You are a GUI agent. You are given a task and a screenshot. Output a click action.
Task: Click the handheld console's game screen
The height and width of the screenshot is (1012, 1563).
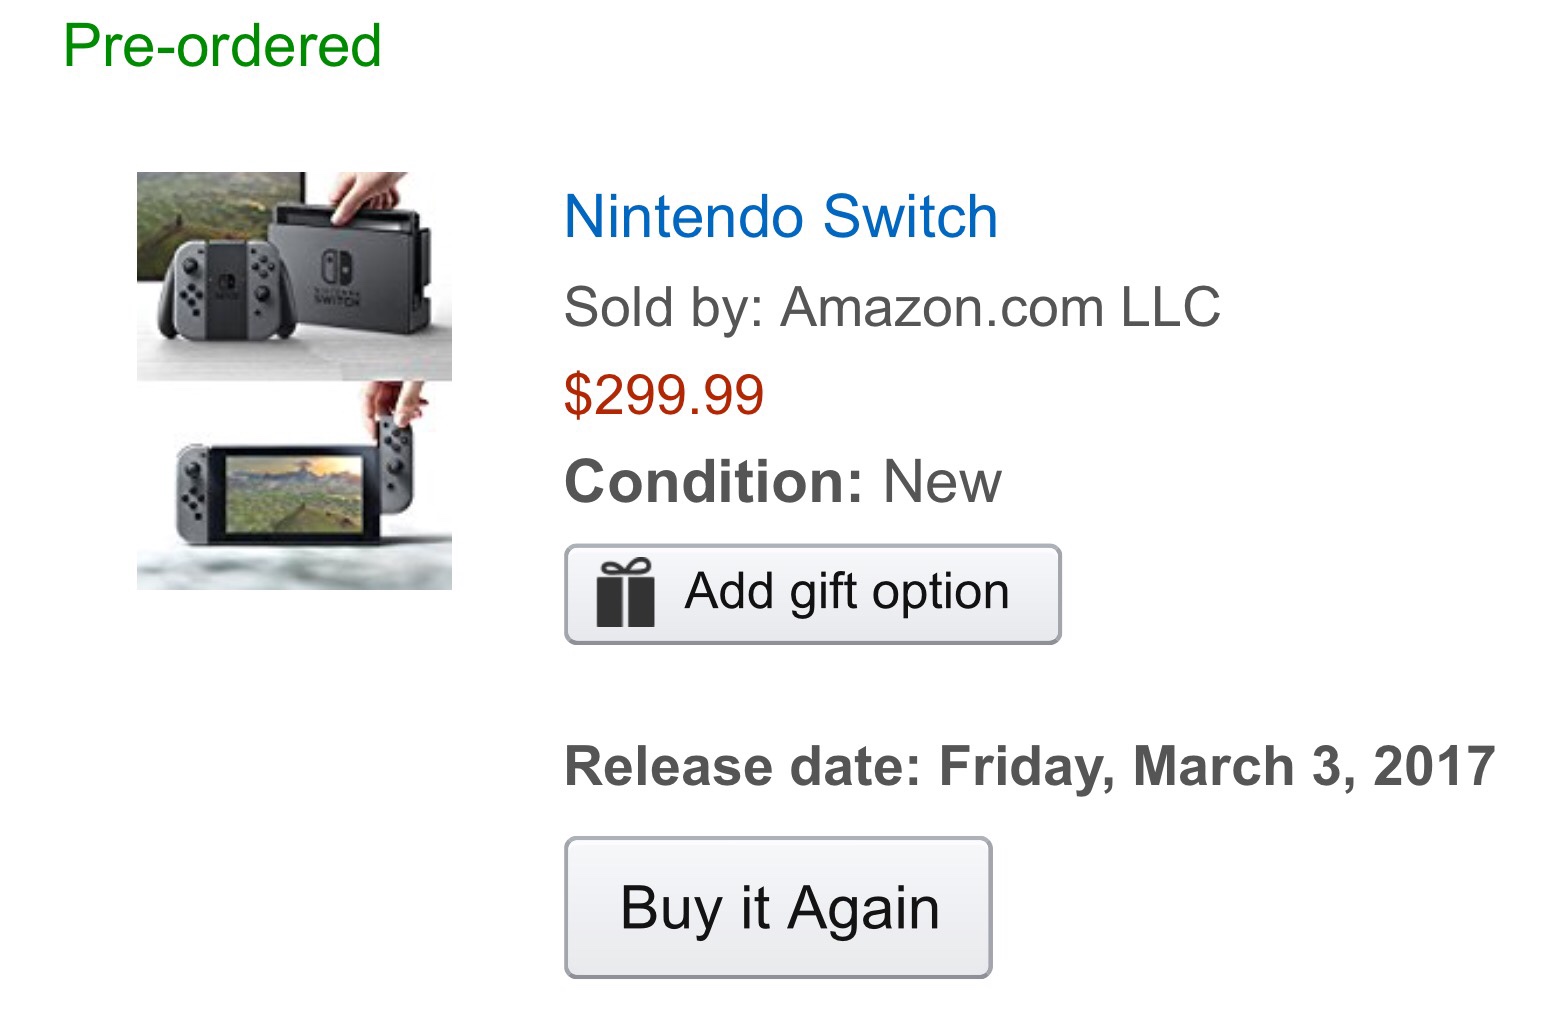pyautogui.click(x=293, y=494)
